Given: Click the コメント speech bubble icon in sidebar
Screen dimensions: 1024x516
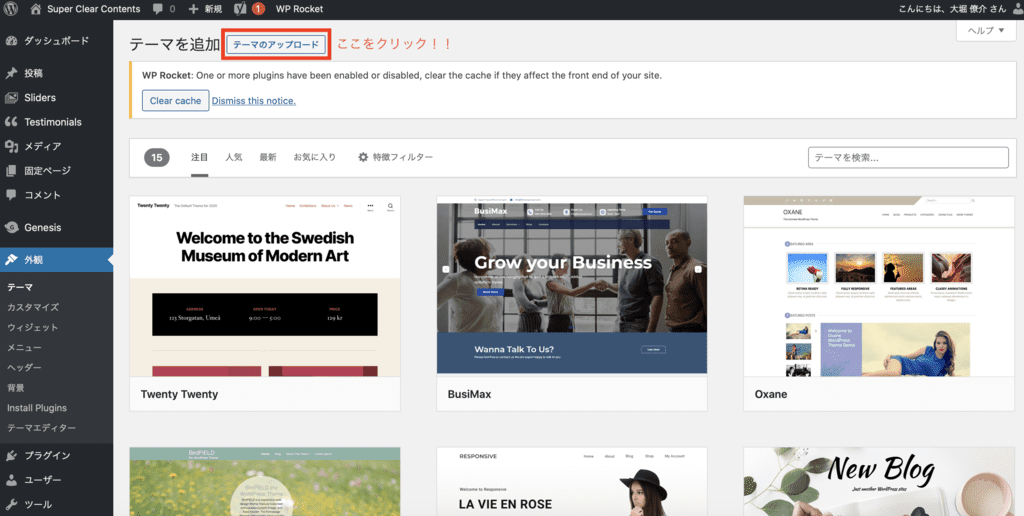Looking at the screenshot, I should (x=11, y=195).
